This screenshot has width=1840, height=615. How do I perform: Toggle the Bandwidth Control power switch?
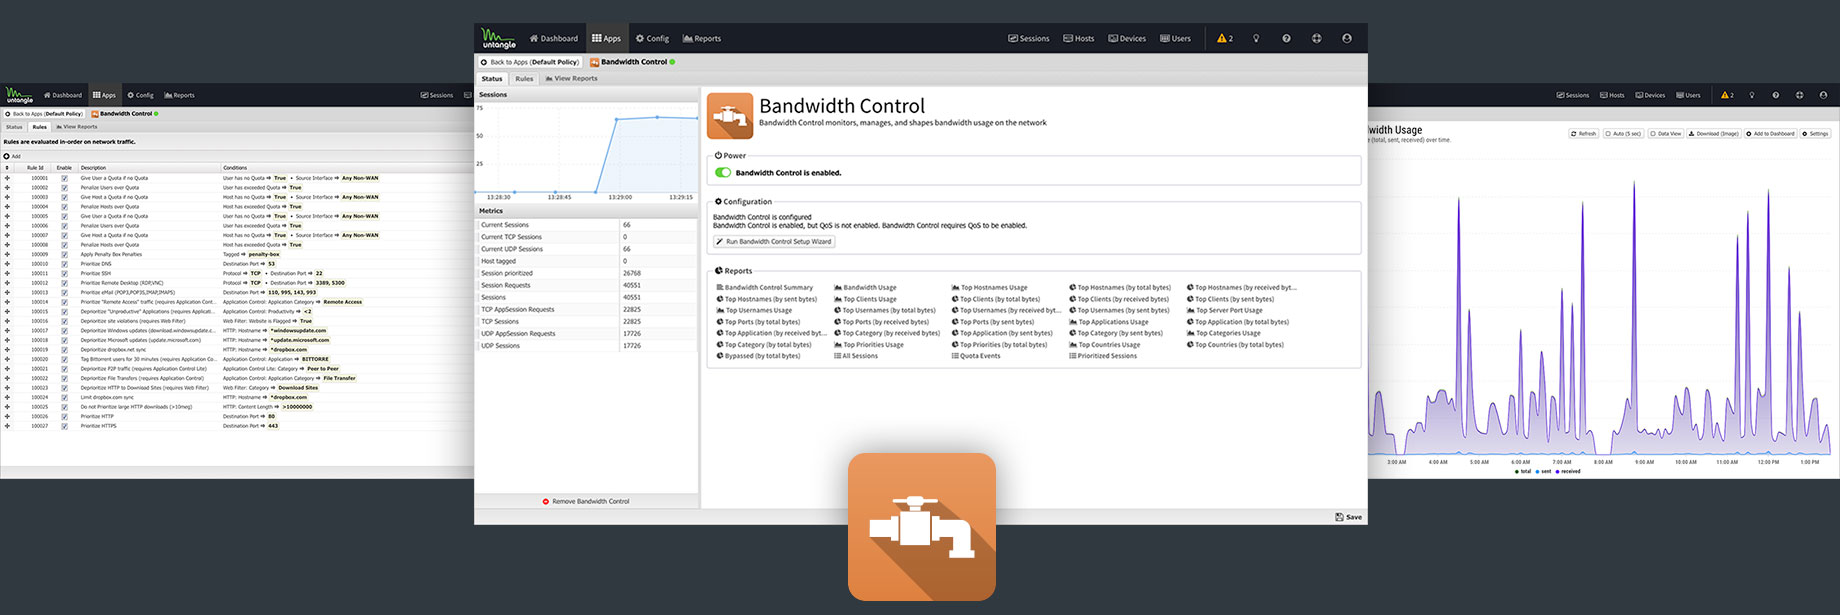(723, 173)
